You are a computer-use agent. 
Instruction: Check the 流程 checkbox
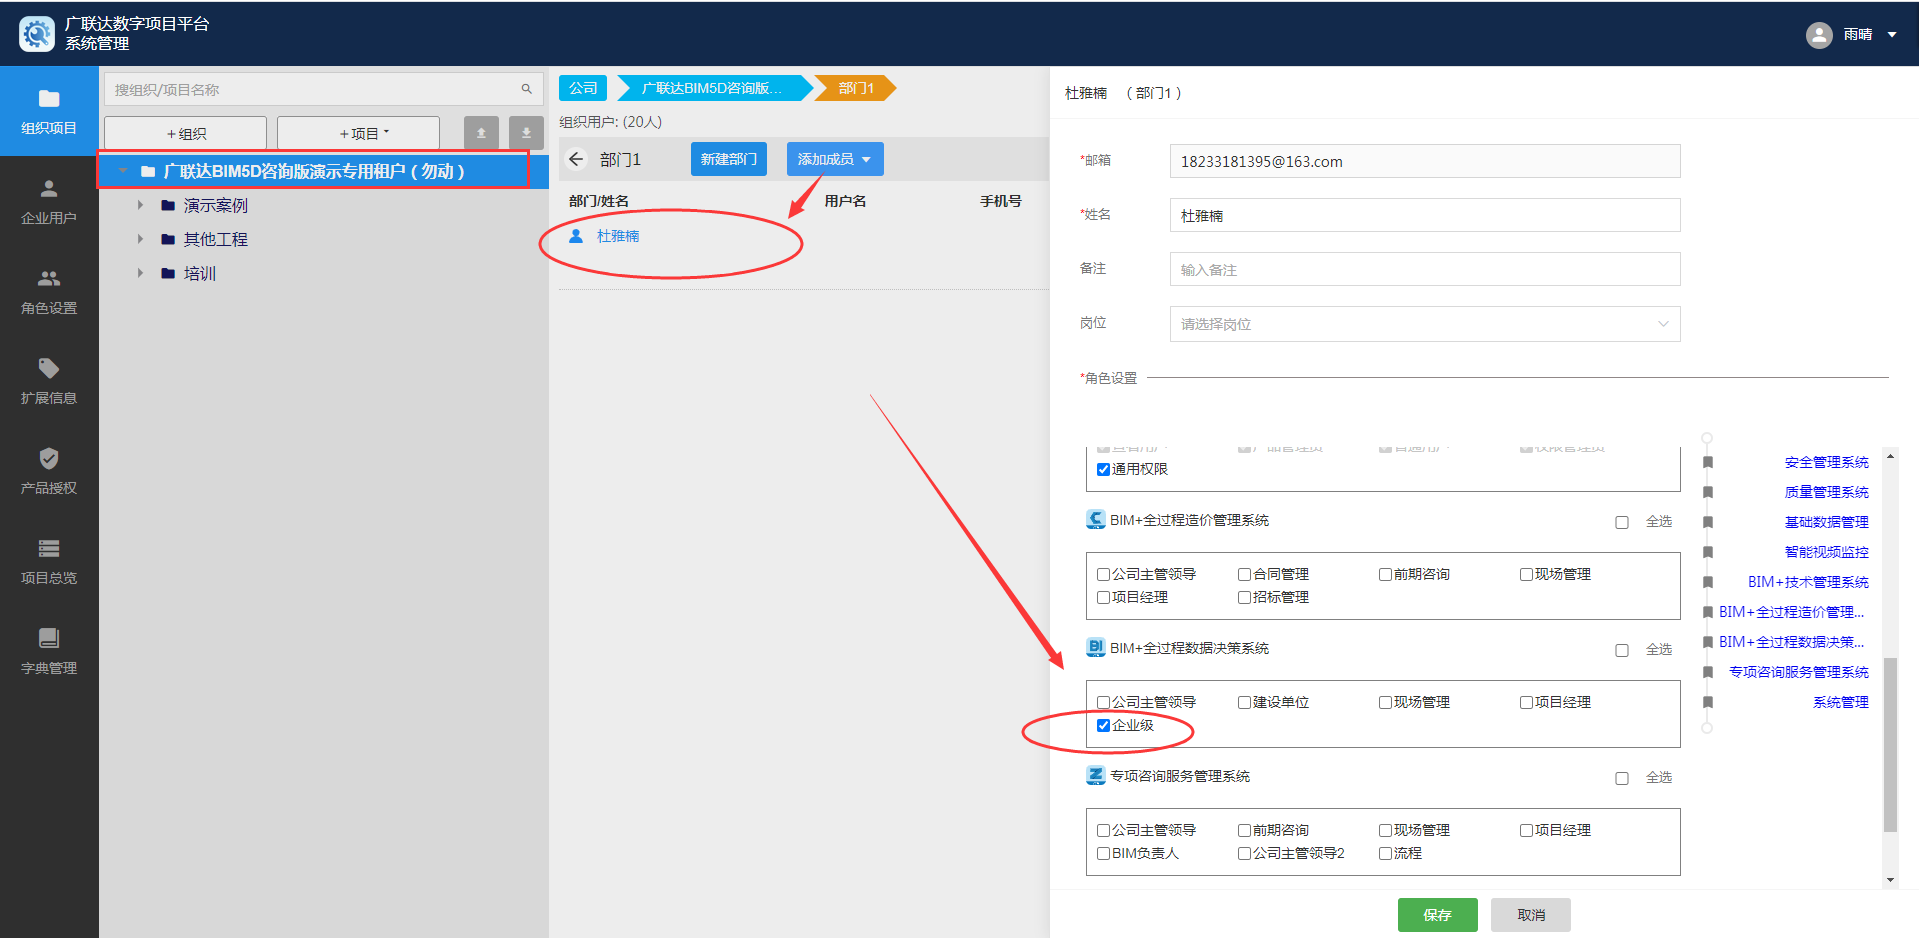(1385, 854)
